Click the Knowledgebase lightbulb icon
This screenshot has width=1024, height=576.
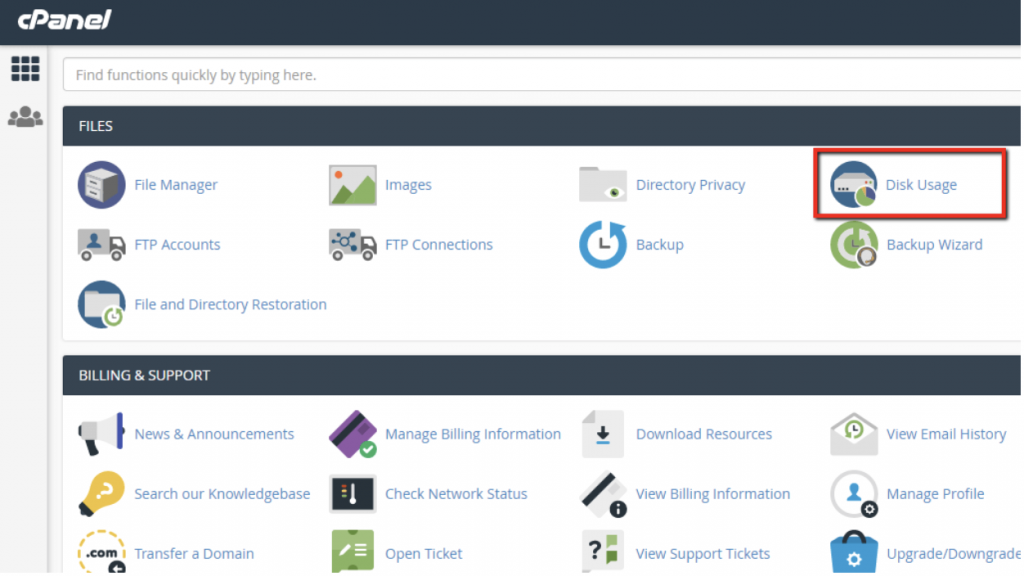101,494
